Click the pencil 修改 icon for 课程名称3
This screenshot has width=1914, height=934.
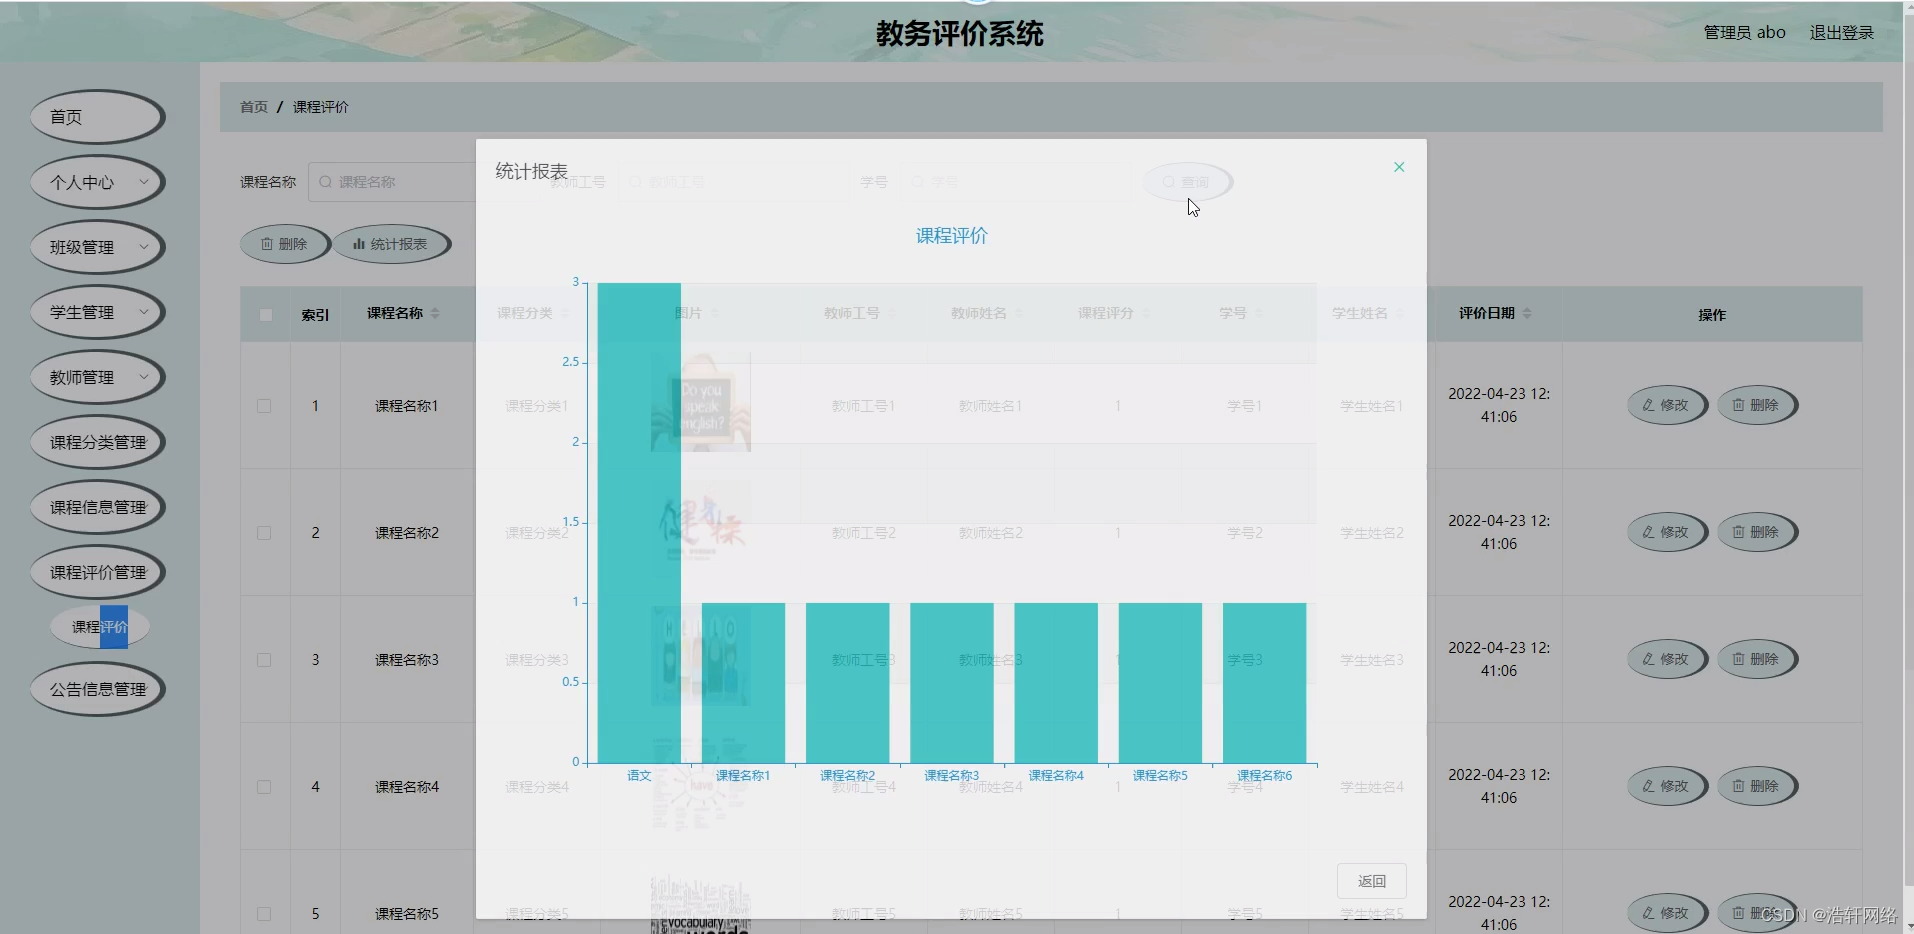(1650, 659)
